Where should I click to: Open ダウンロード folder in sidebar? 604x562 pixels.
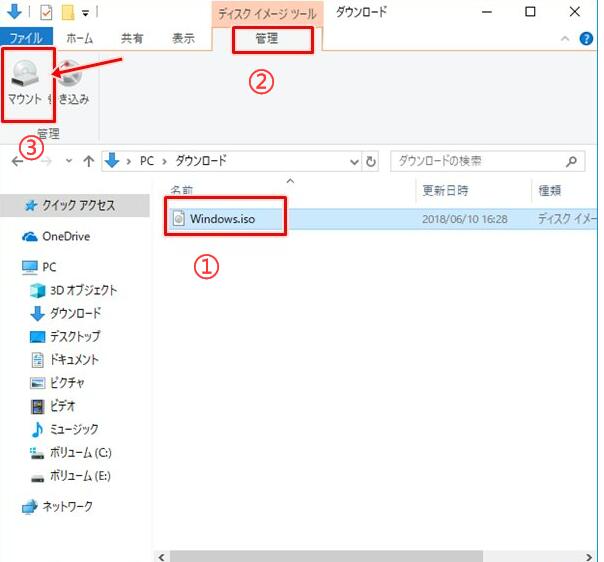(65, 313)
